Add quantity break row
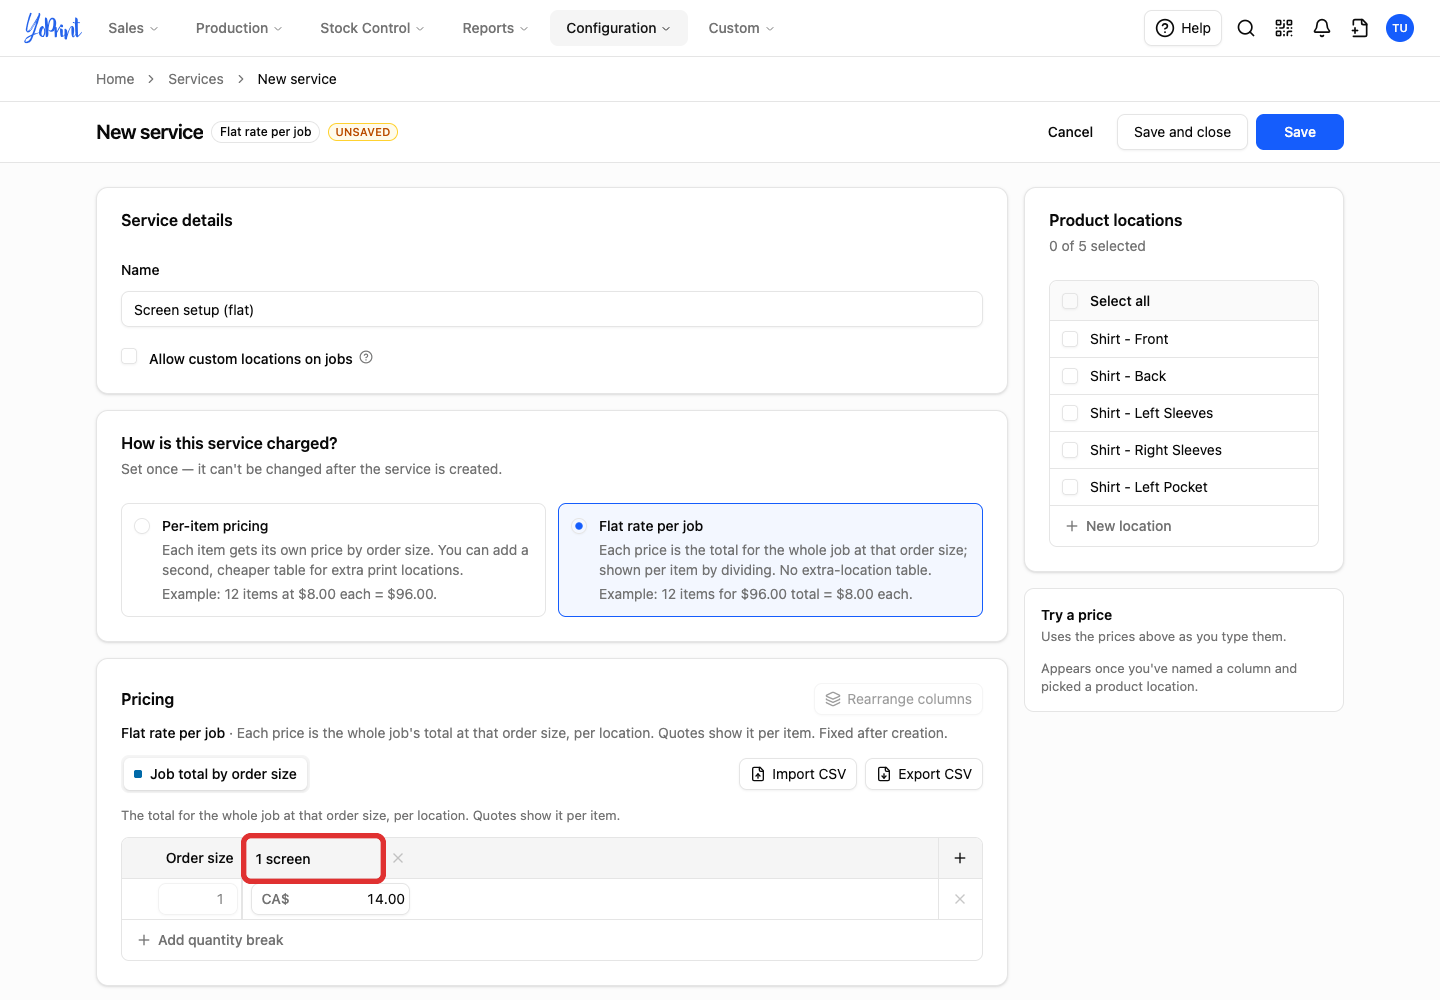Viewport: 1440px width, 1000px height. click(211, 940)
